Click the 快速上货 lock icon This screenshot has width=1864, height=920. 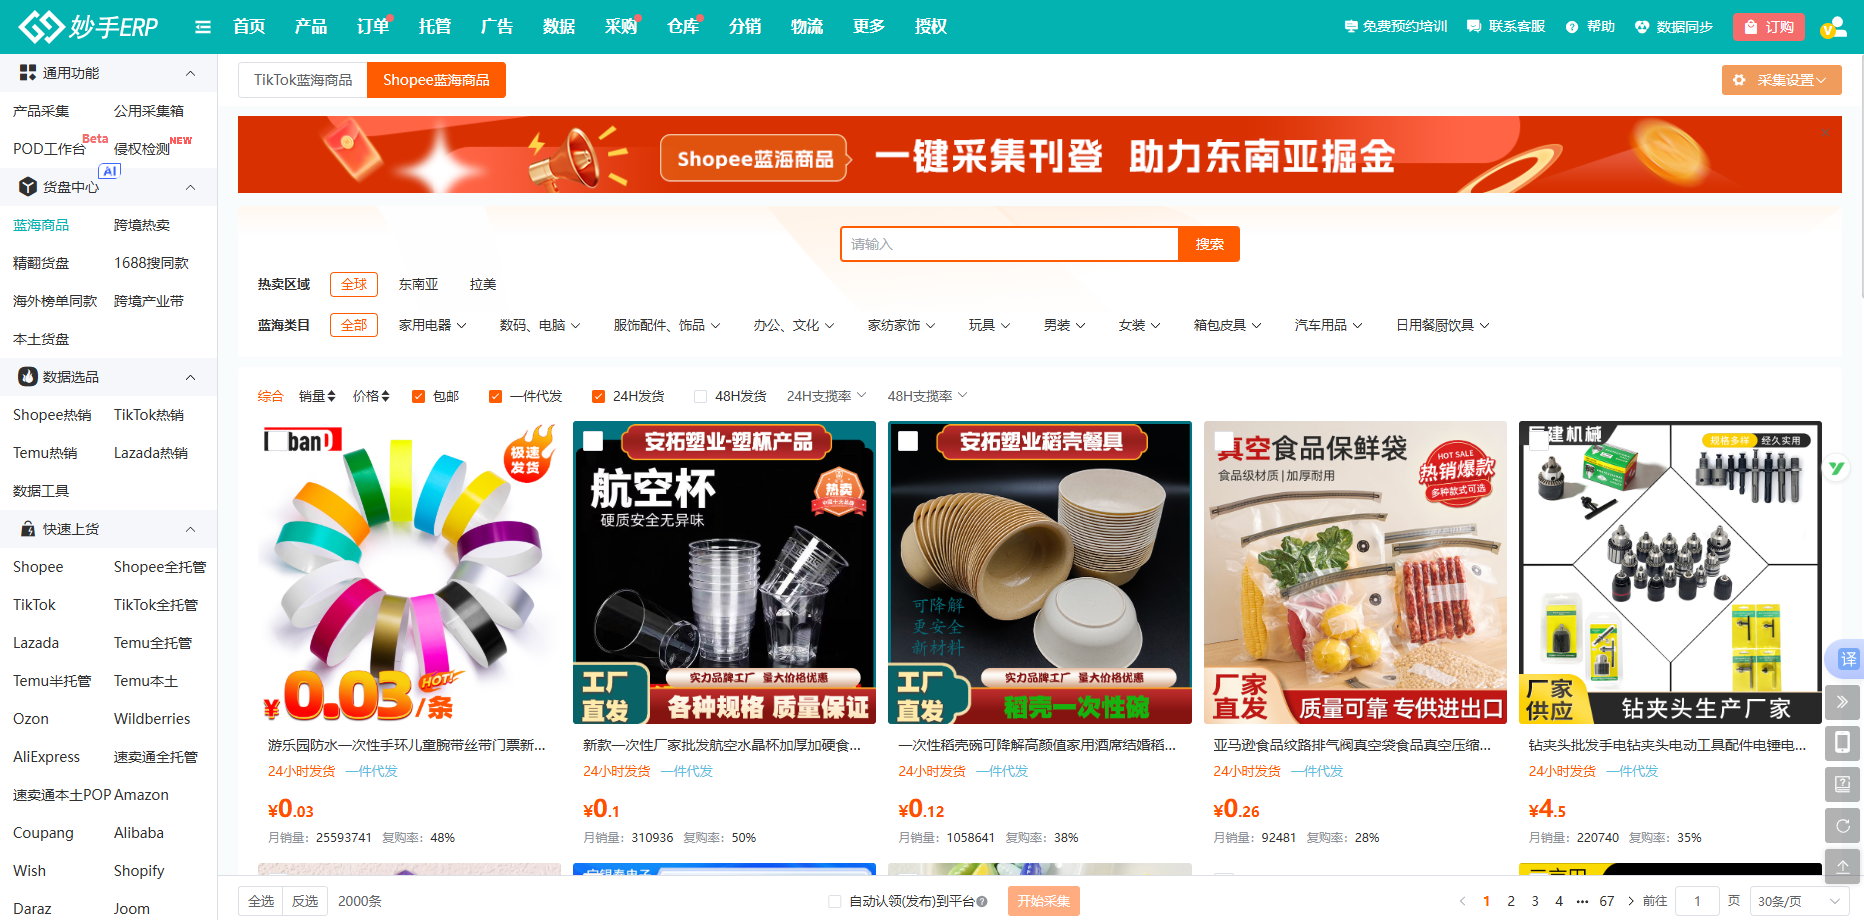[x=28, y=529]
